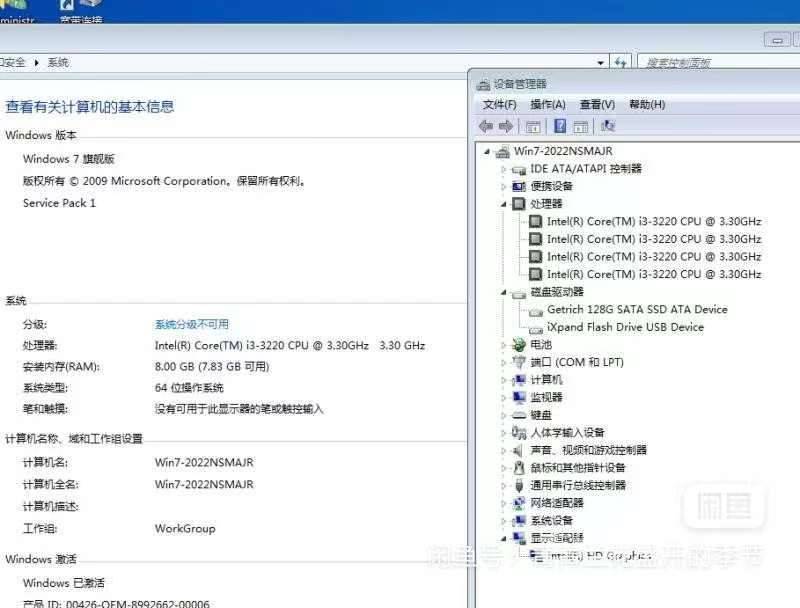800x608 pixels.
Task: Click the display adapters icon (显示适配器)
Action: coord(519,538)
